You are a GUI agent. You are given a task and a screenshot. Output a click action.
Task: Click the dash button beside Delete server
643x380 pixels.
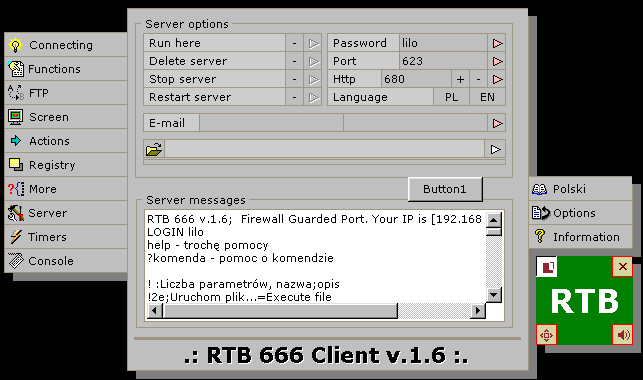pyautogui.click(x=294, y=61)
